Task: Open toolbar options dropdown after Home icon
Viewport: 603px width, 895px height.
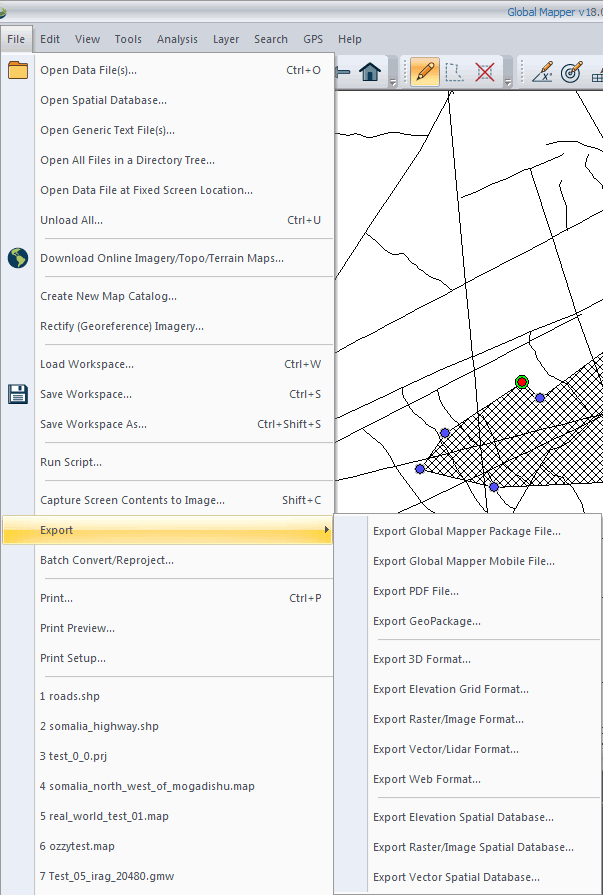Action: (x=393, y=82)
